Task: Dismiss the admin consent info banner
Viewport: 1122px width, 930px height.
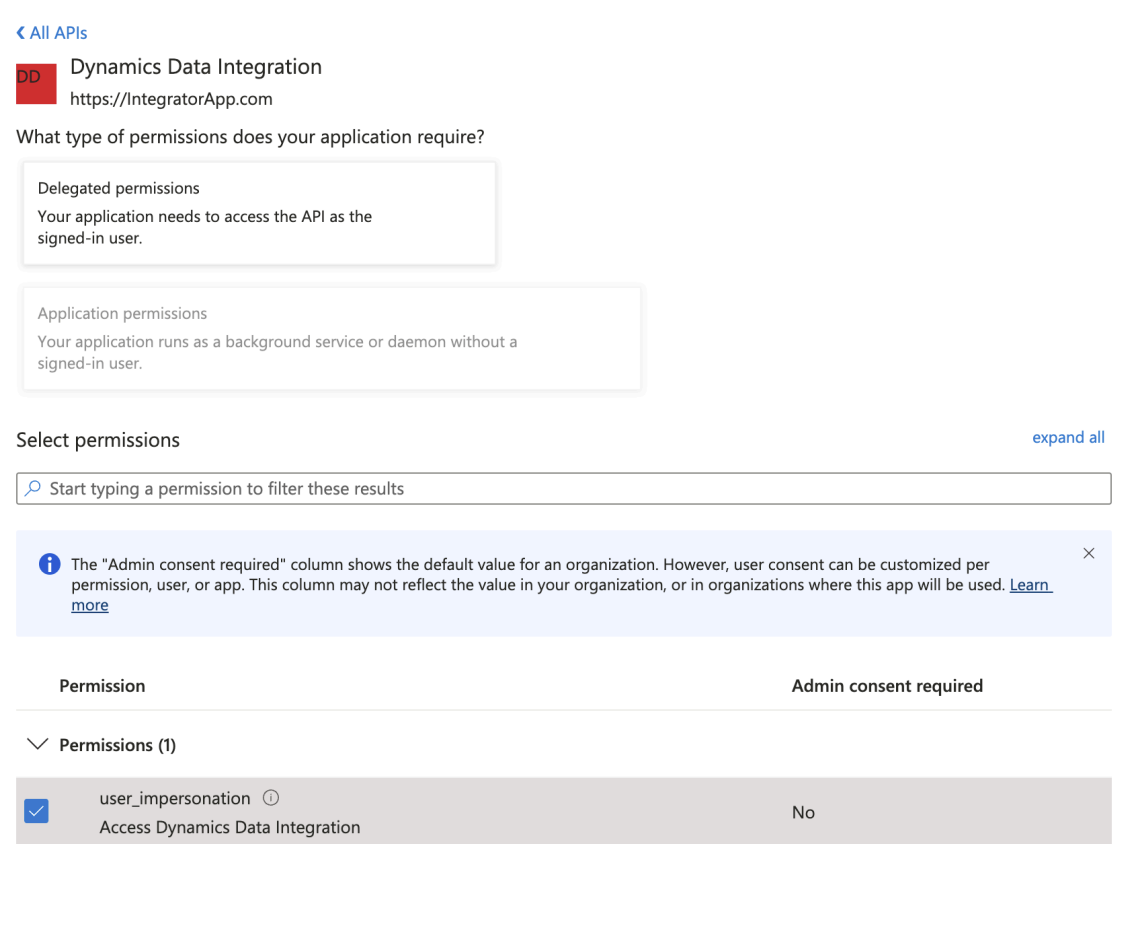Action: point(1088,553)
